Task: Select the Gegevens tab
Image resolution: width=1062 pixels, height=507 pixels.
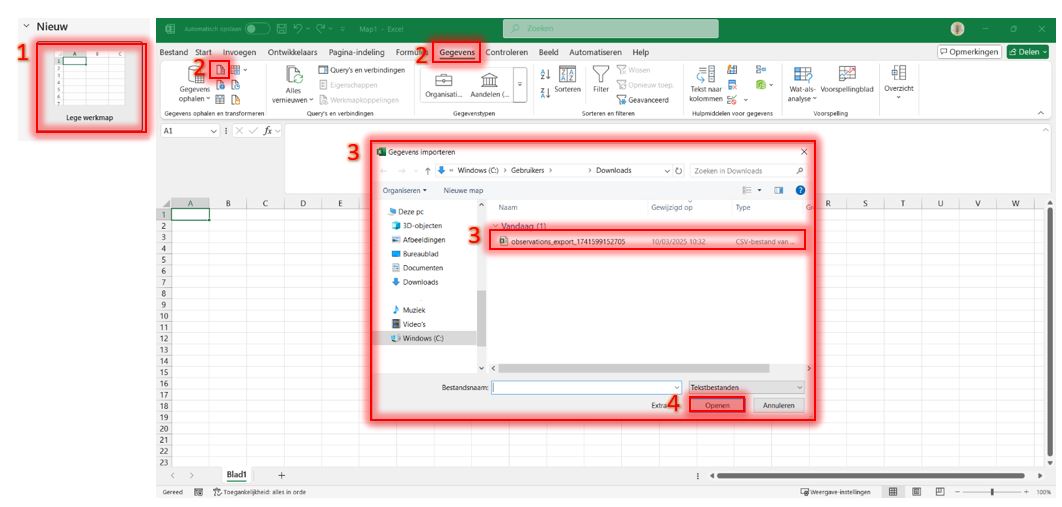Action: pos(457,52)
